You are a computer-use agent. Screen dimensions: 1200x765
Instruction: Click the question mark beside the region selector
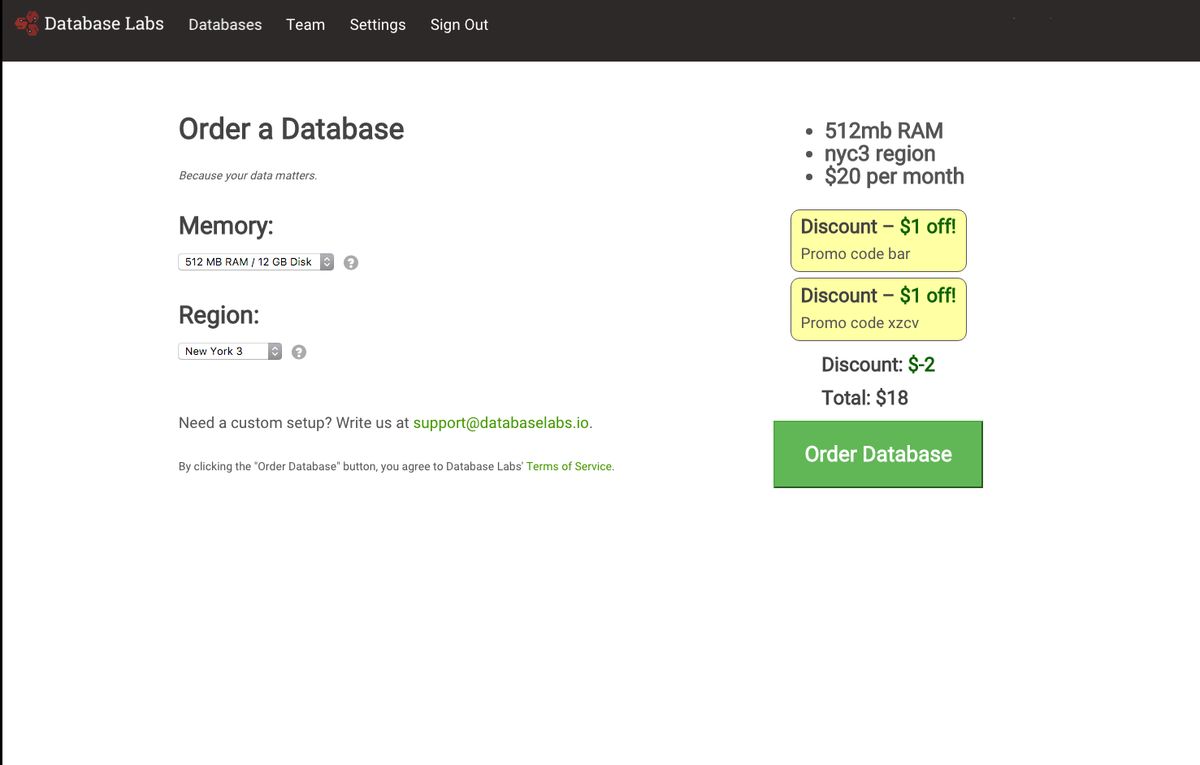[298, 351]
